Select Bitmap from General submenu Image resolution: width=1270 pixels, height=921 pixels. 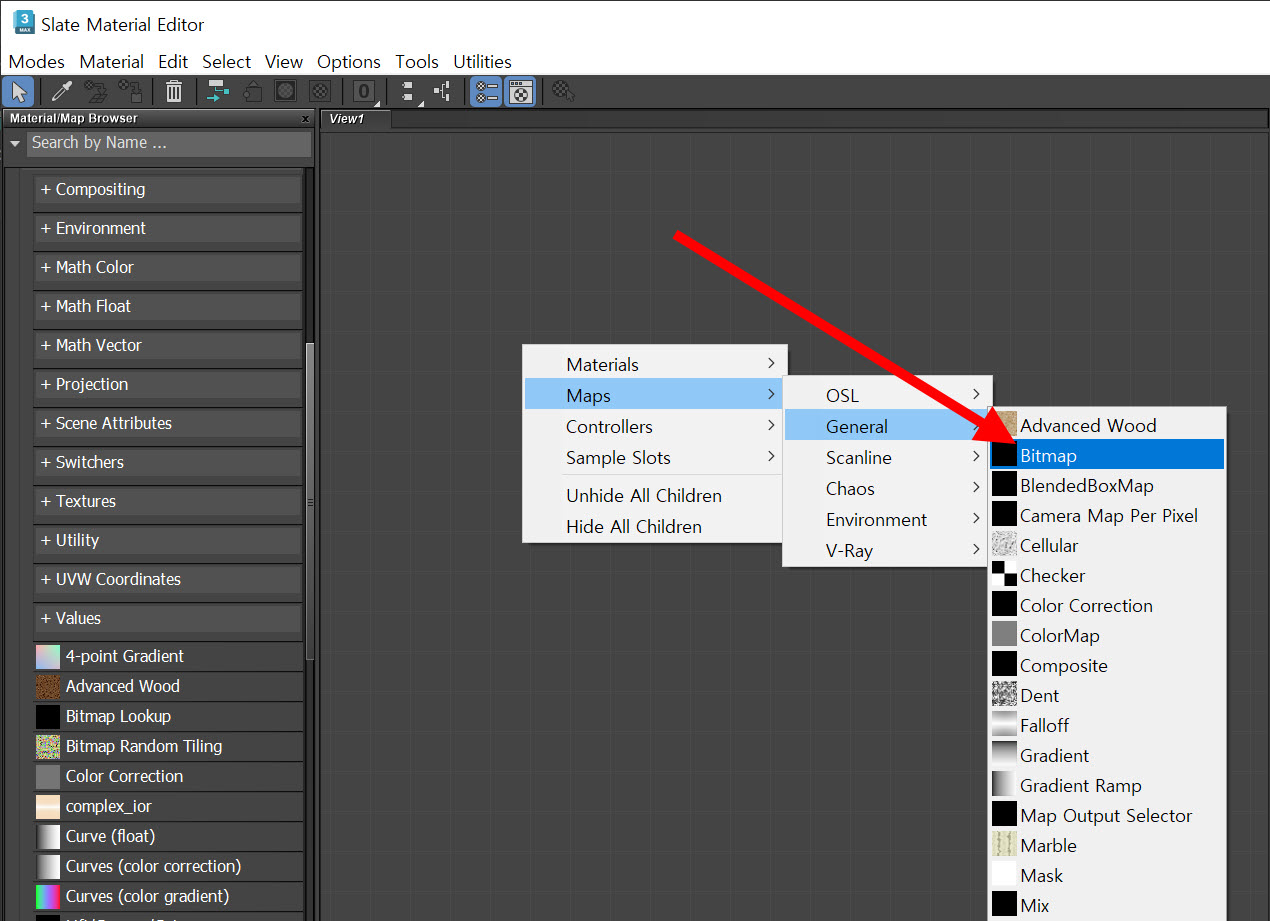1107,456
